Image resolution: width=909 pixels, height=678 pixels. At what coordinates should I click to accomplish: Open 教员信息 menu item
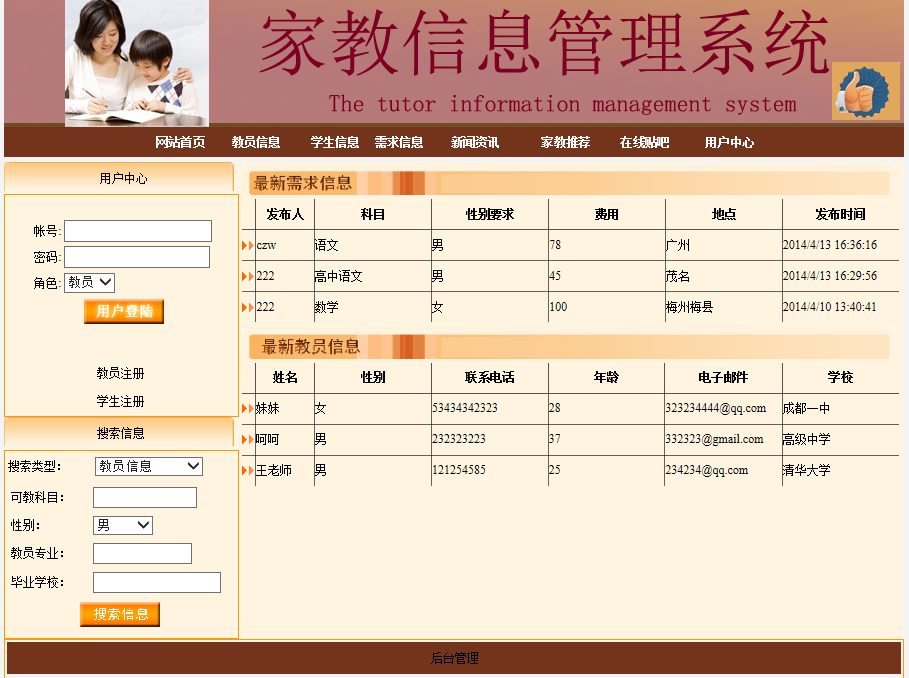[256, 142]
